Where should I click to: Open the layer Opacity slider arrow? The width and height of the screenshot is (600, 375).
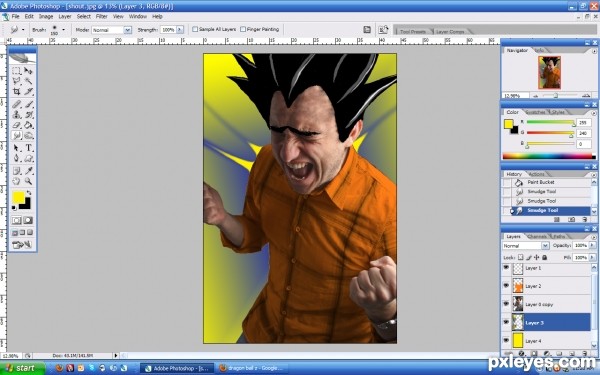coord(592,245)
